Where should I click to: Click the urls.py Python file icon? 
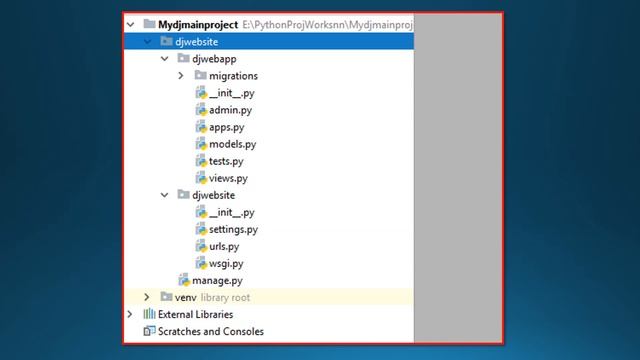point(201,246)
